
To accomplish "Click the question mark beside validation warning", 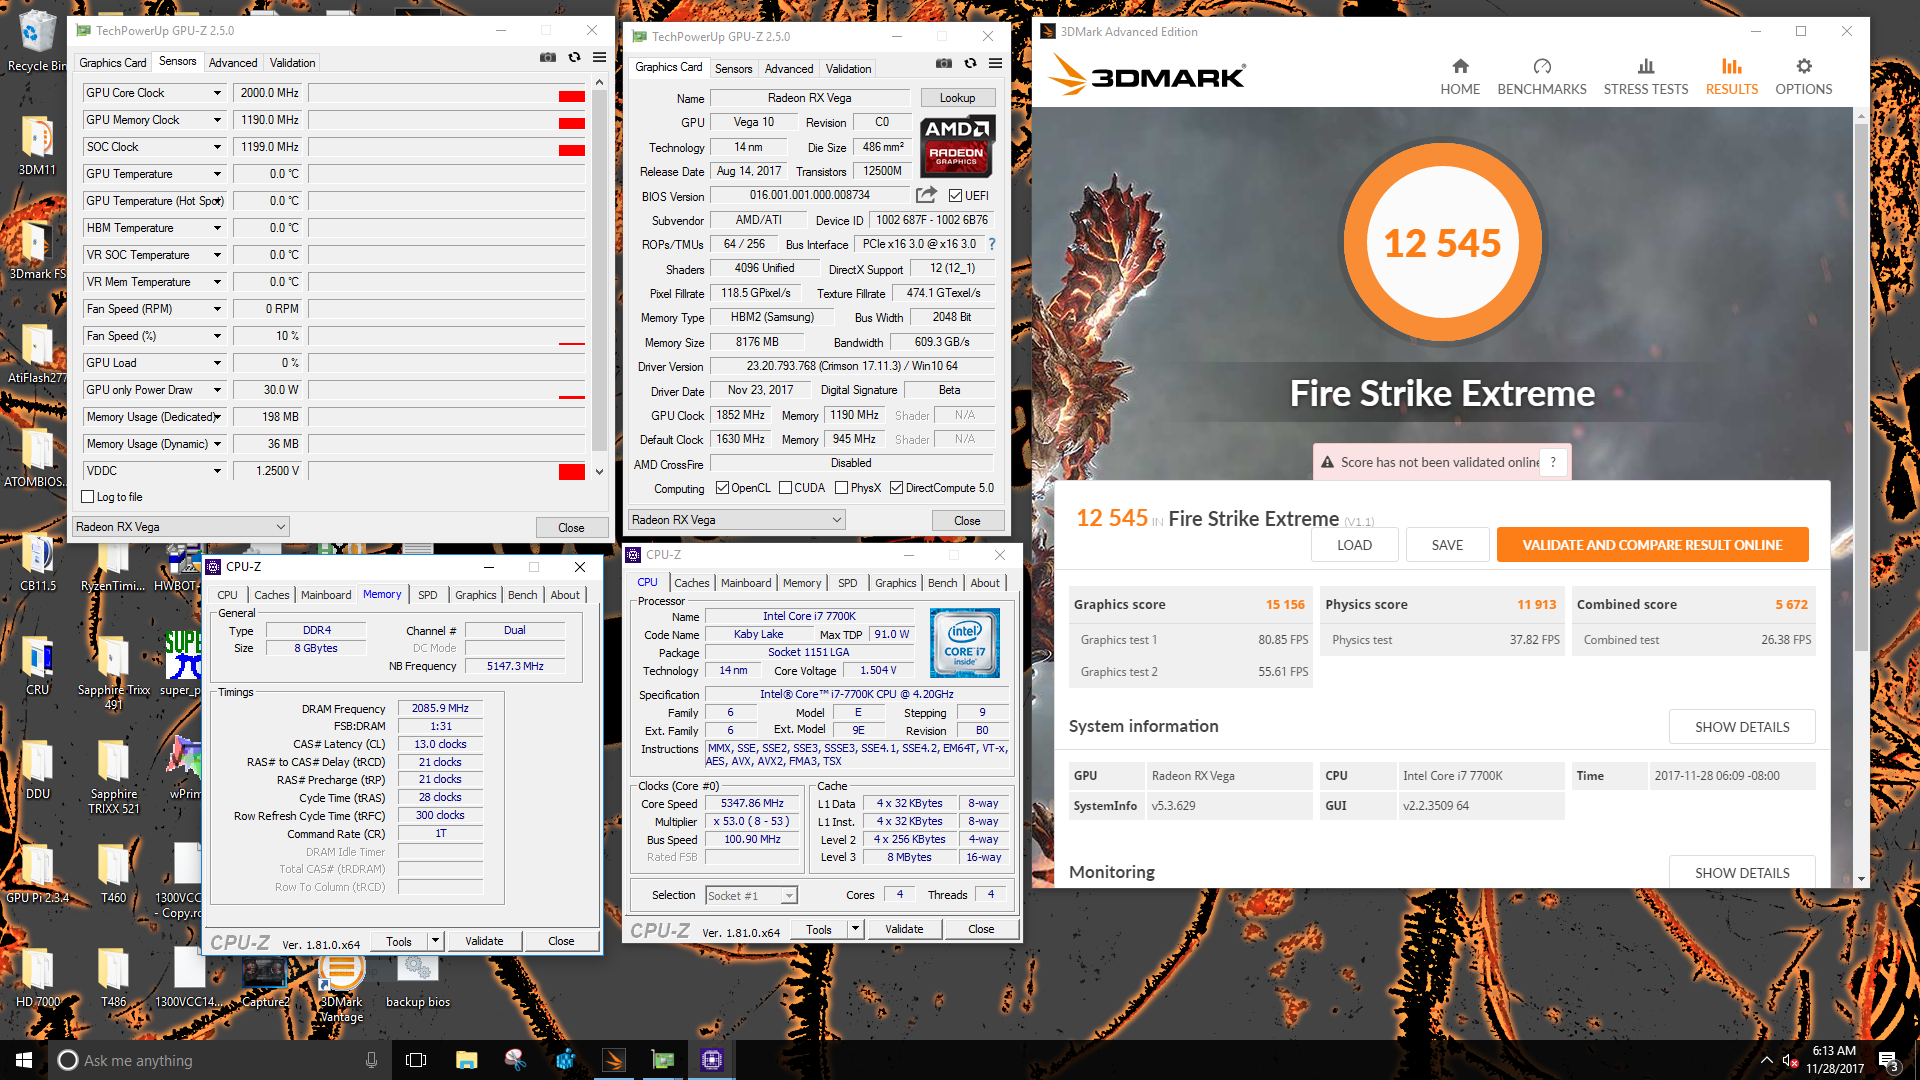I will point(1553,462).
